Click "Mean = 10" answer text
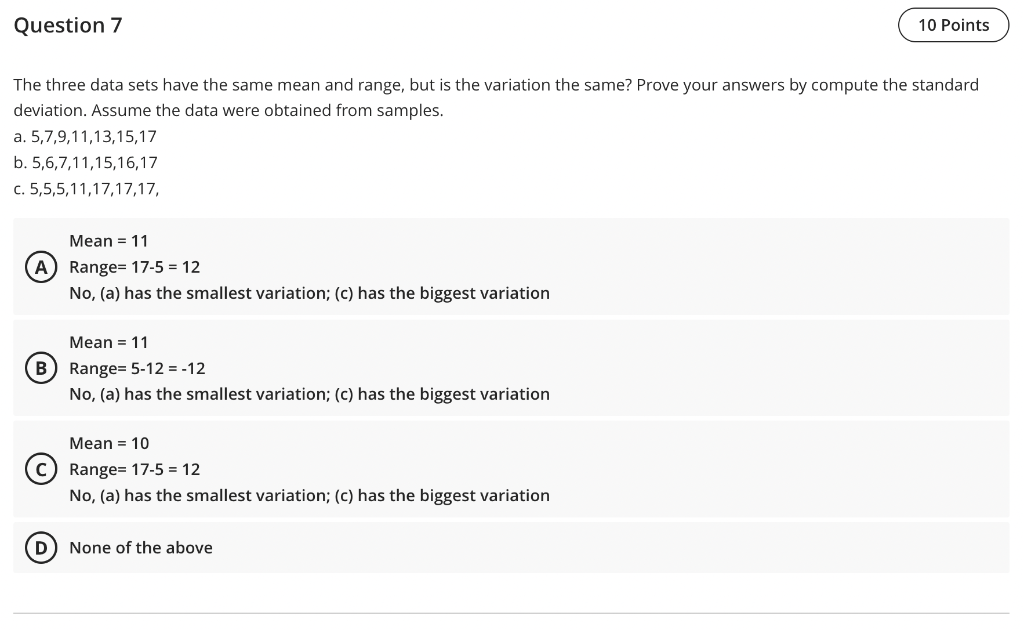 [109, 443]
